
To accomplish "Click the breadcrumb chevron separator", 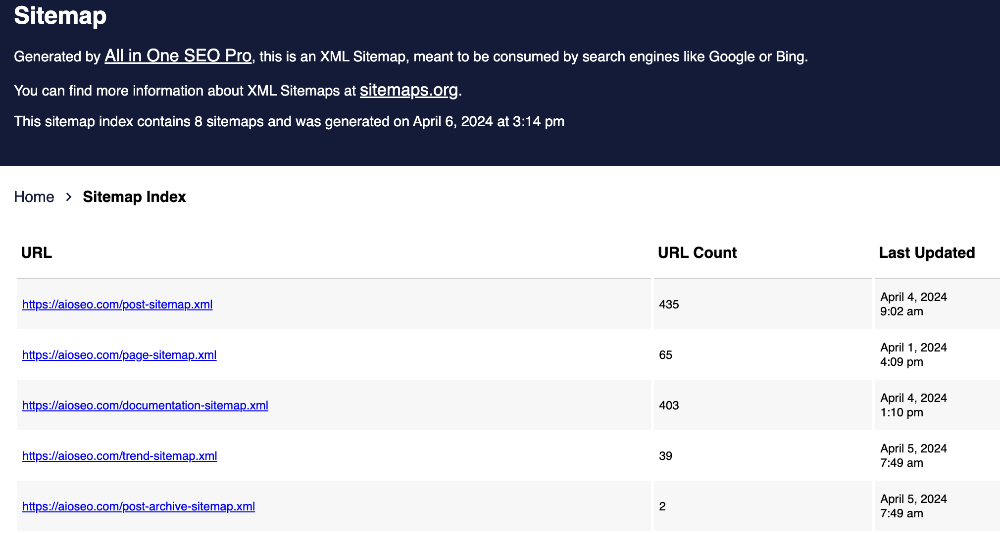I will point(69,197).
